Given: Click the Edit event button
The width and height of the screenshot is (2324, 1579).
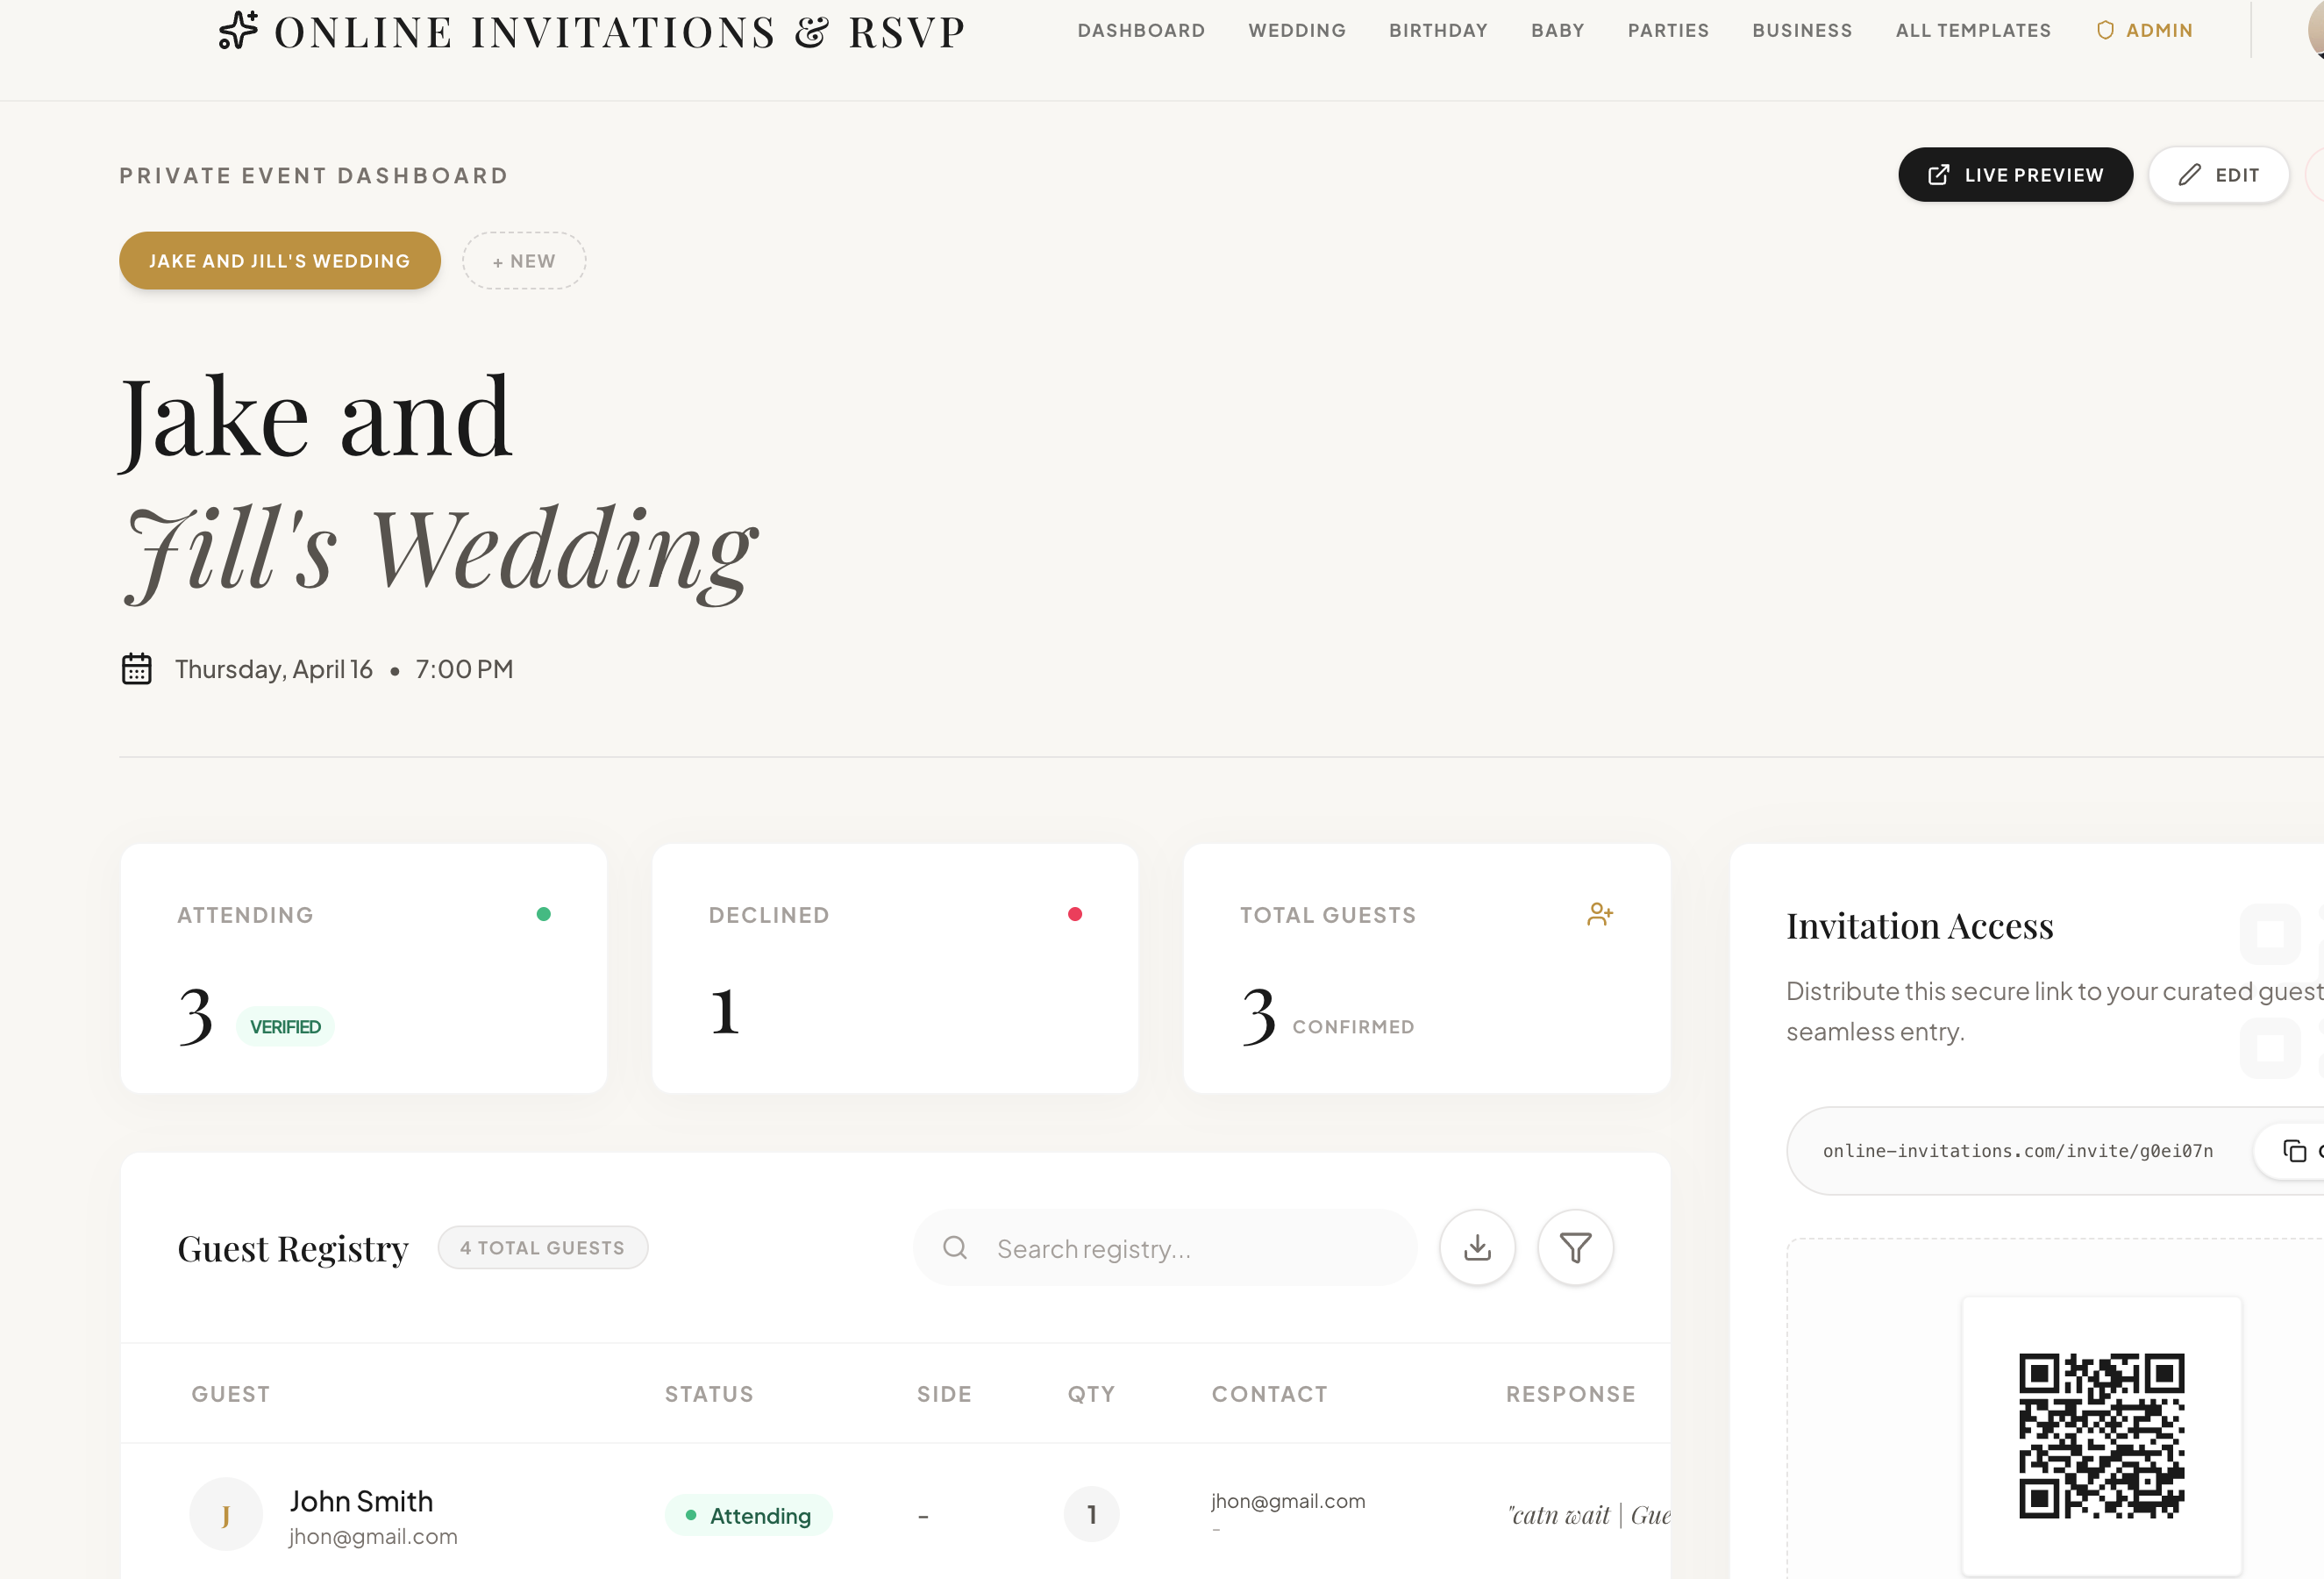Looking at the screenshot, I should (2219, 175).
